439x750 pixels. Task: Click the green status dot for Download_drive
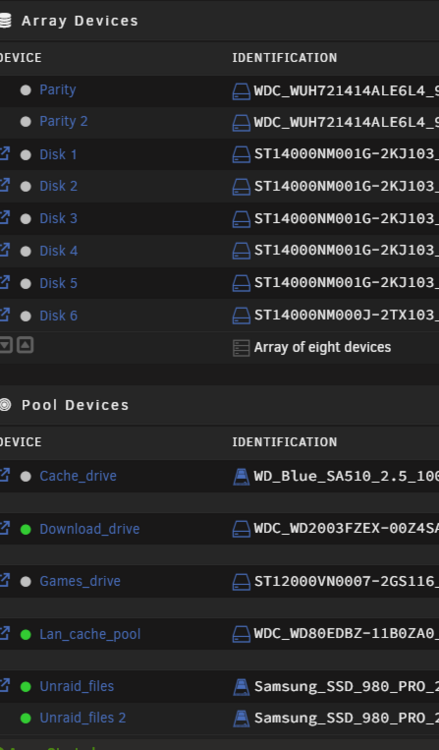pyautogui.click(x=26, y=529)
